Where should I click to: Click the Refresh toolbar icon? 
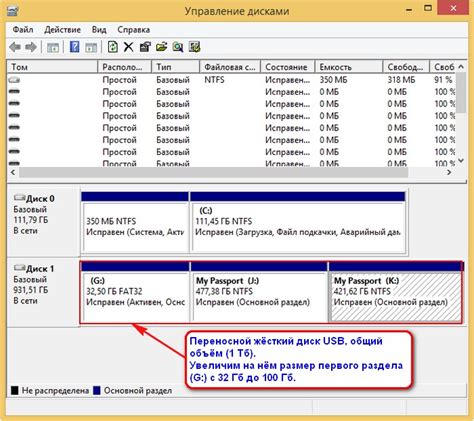(x=113, y=47)
